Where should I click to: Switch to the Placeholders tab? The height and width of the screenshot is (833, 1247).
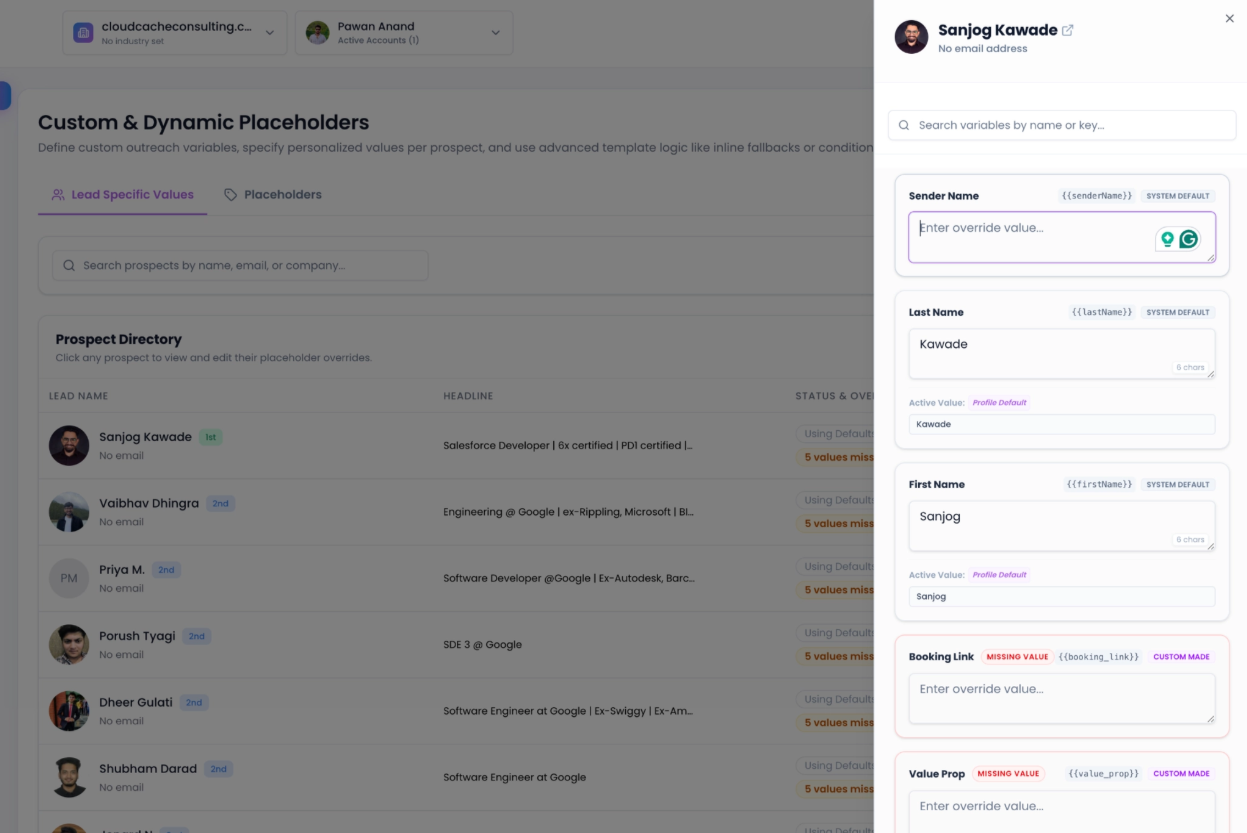272,195
